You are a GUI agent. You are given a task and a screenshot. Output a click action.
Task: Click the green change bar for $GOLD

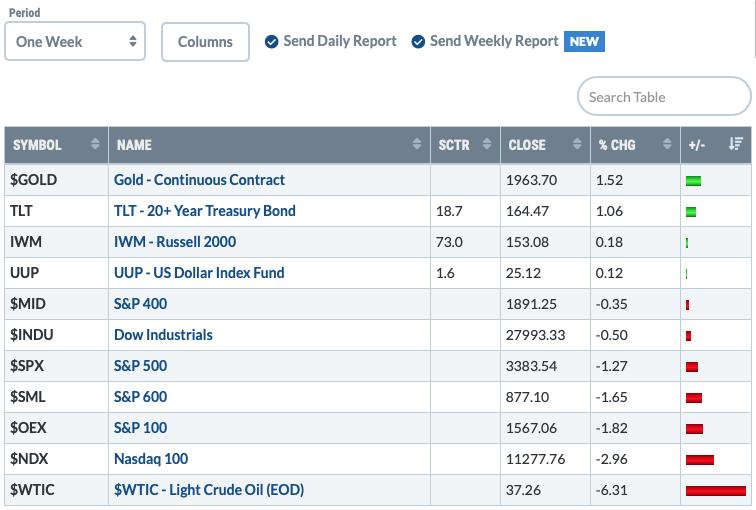tap(693, 181)
